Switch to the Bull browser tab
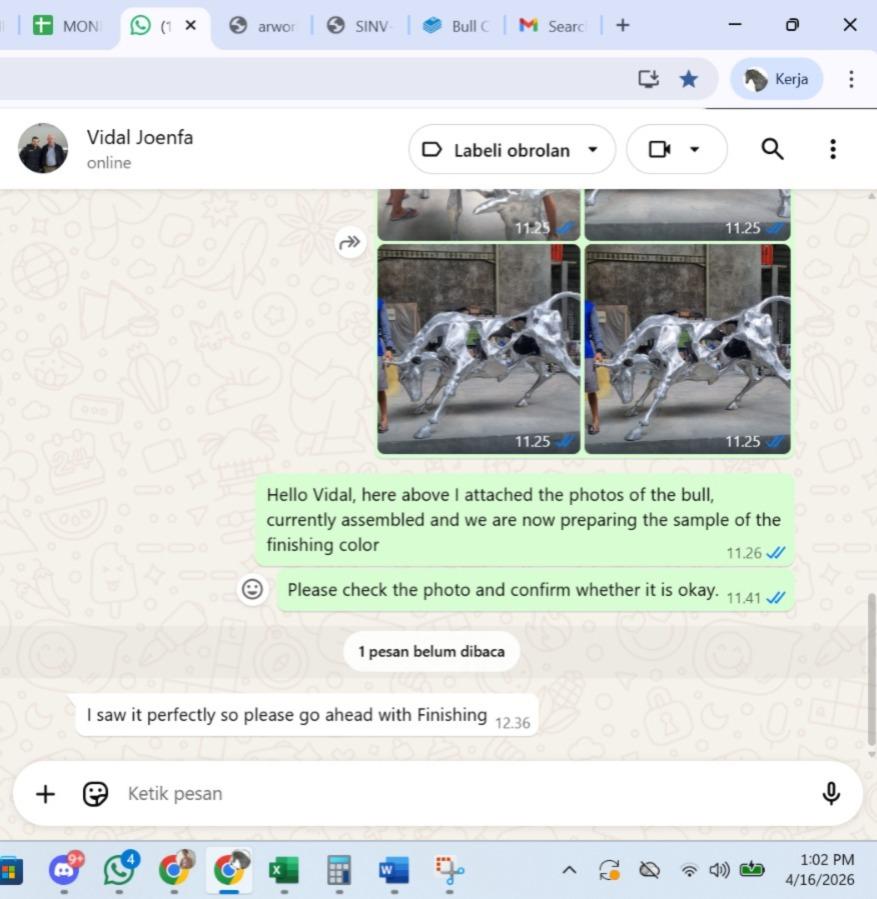Screen dimensions: 877x899 [x=456, y=26]
